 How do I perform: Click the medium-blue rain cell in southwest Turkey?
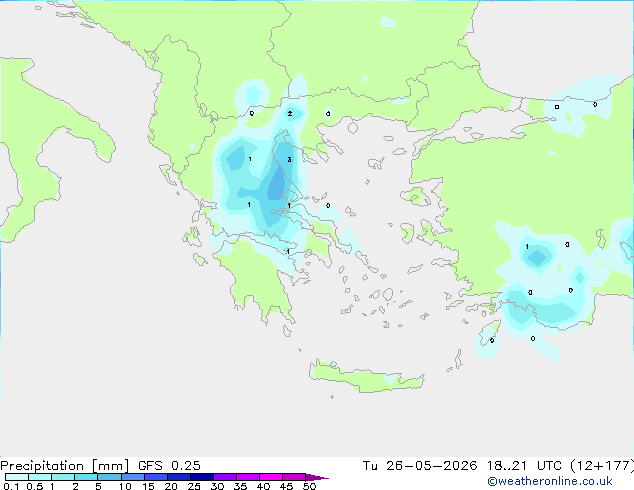(x=537, y=257)
